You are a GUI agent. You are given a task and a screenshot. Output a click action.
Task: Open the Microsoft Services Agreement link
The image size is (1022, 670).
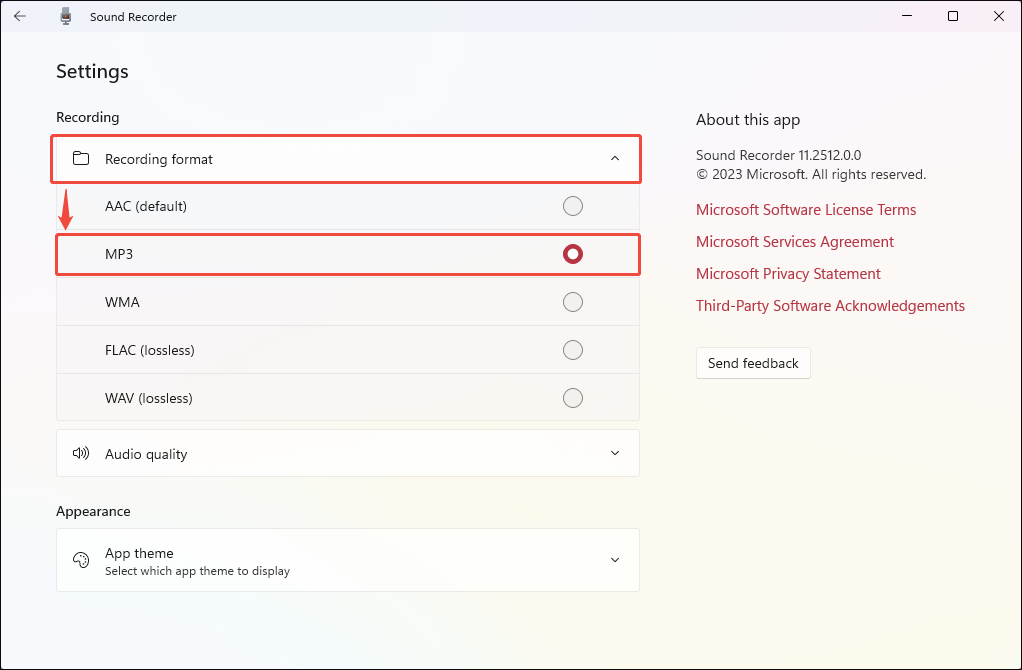click(x=794, y=242)
